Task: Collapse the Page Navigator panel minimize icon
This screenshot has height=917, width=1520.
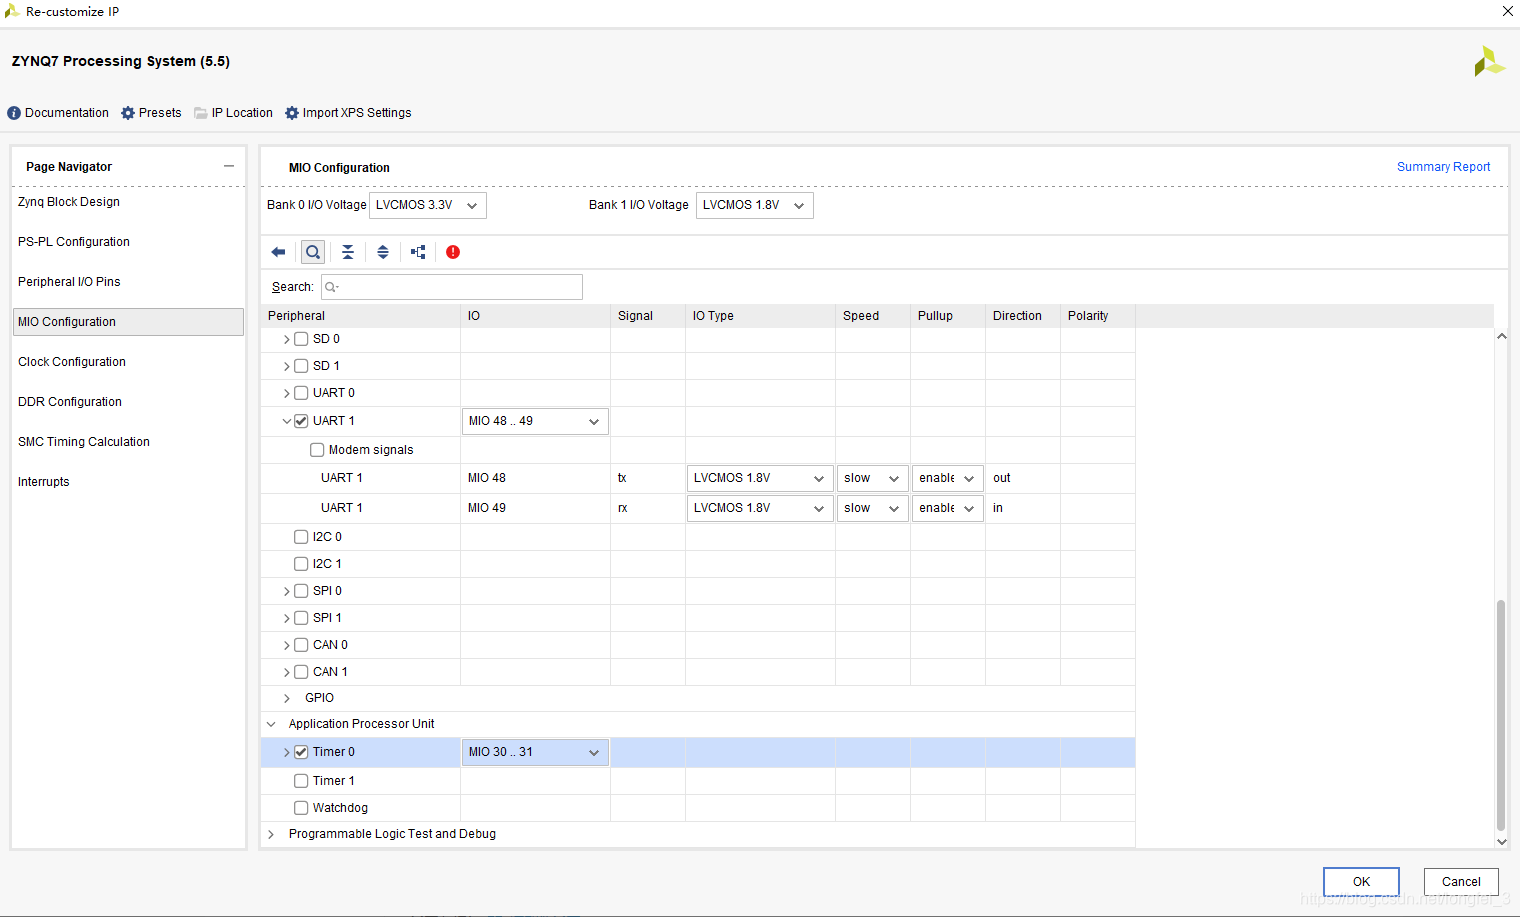Action: click(x=229, y=166)
